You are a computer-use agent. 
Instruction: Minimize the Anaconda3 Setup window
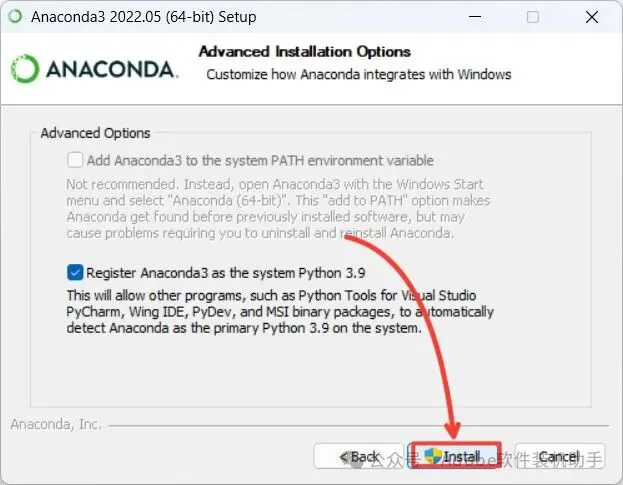pyautogui.click(x=478, y=17)
